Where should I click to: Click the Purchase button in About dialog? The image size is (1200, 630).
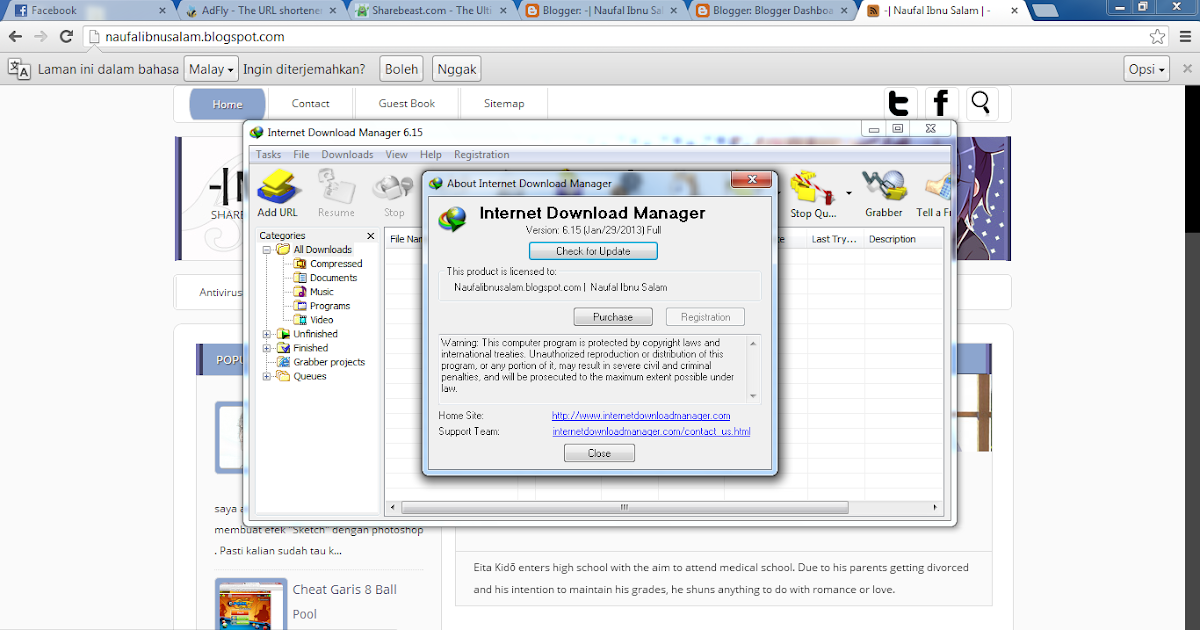click(613, 317)
